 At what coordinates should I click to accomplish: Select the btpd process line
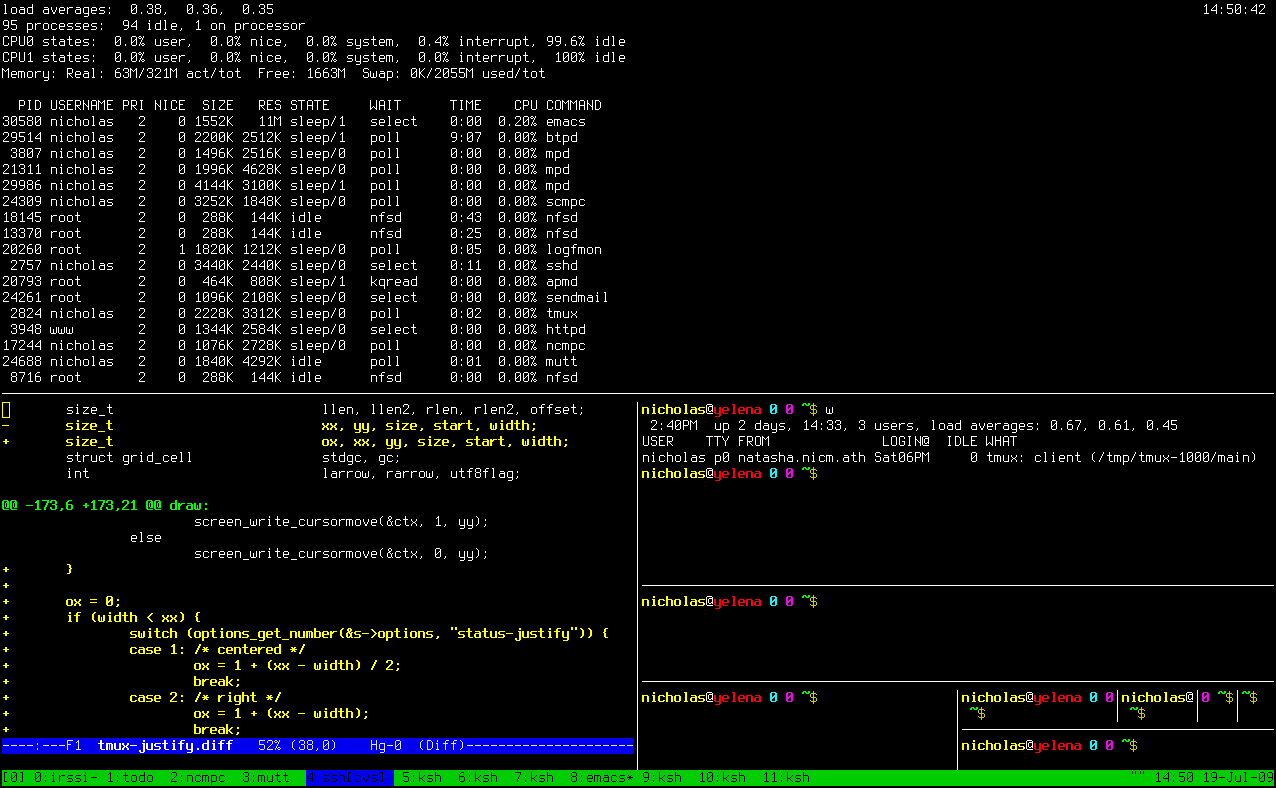[x=300, y=137]
